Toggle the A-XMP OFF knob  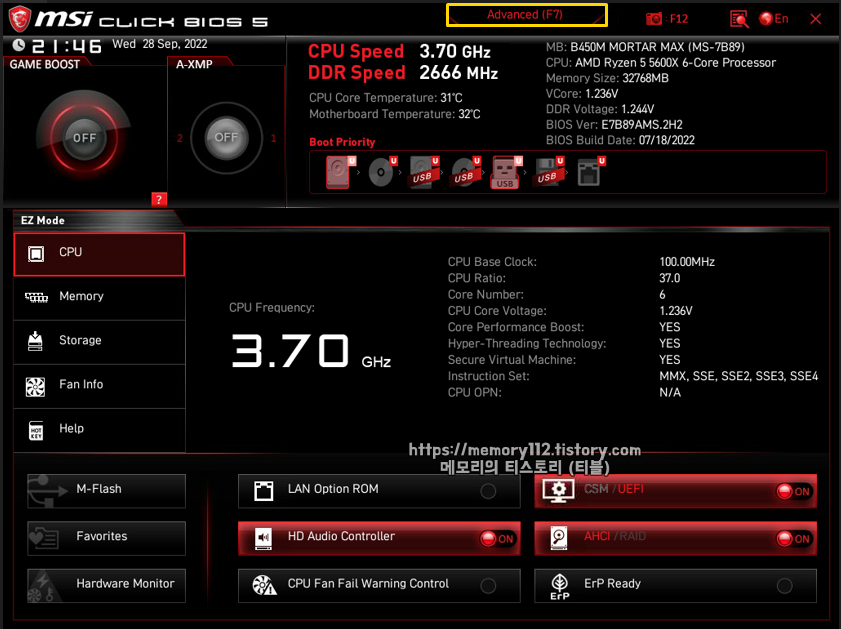click(x=226, y=137)
